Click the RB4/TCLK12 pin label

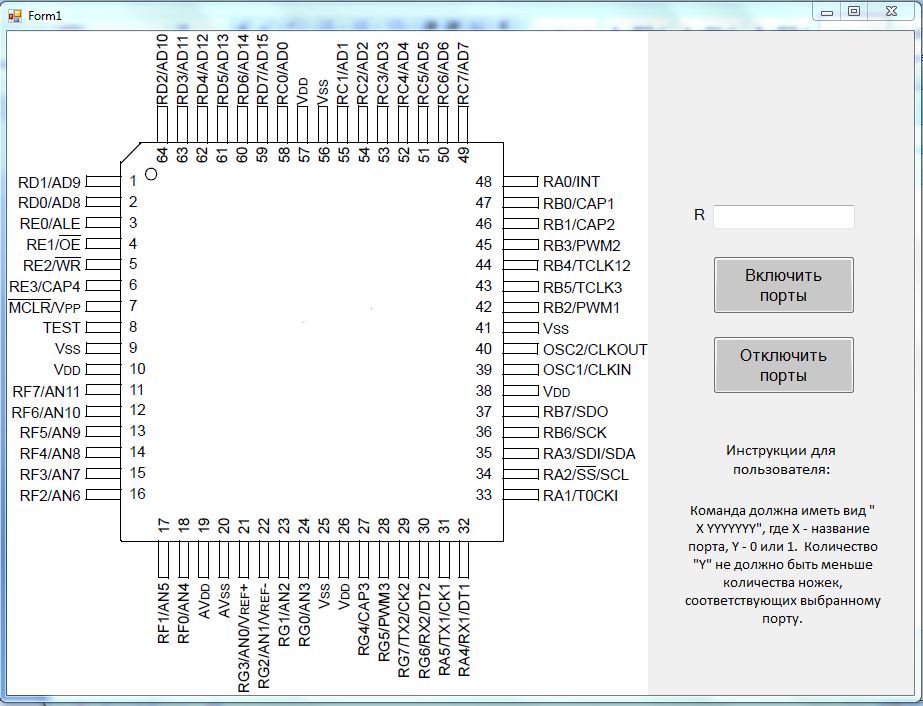[x=586, y=266]
